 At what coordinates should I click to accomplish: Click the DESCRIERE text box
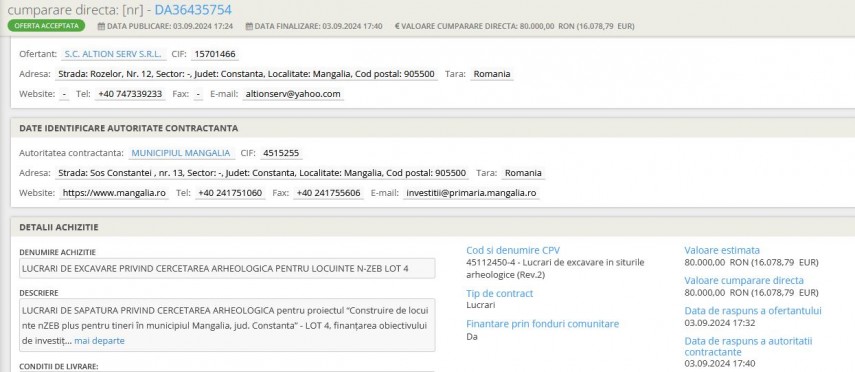(x=227, y=325)
